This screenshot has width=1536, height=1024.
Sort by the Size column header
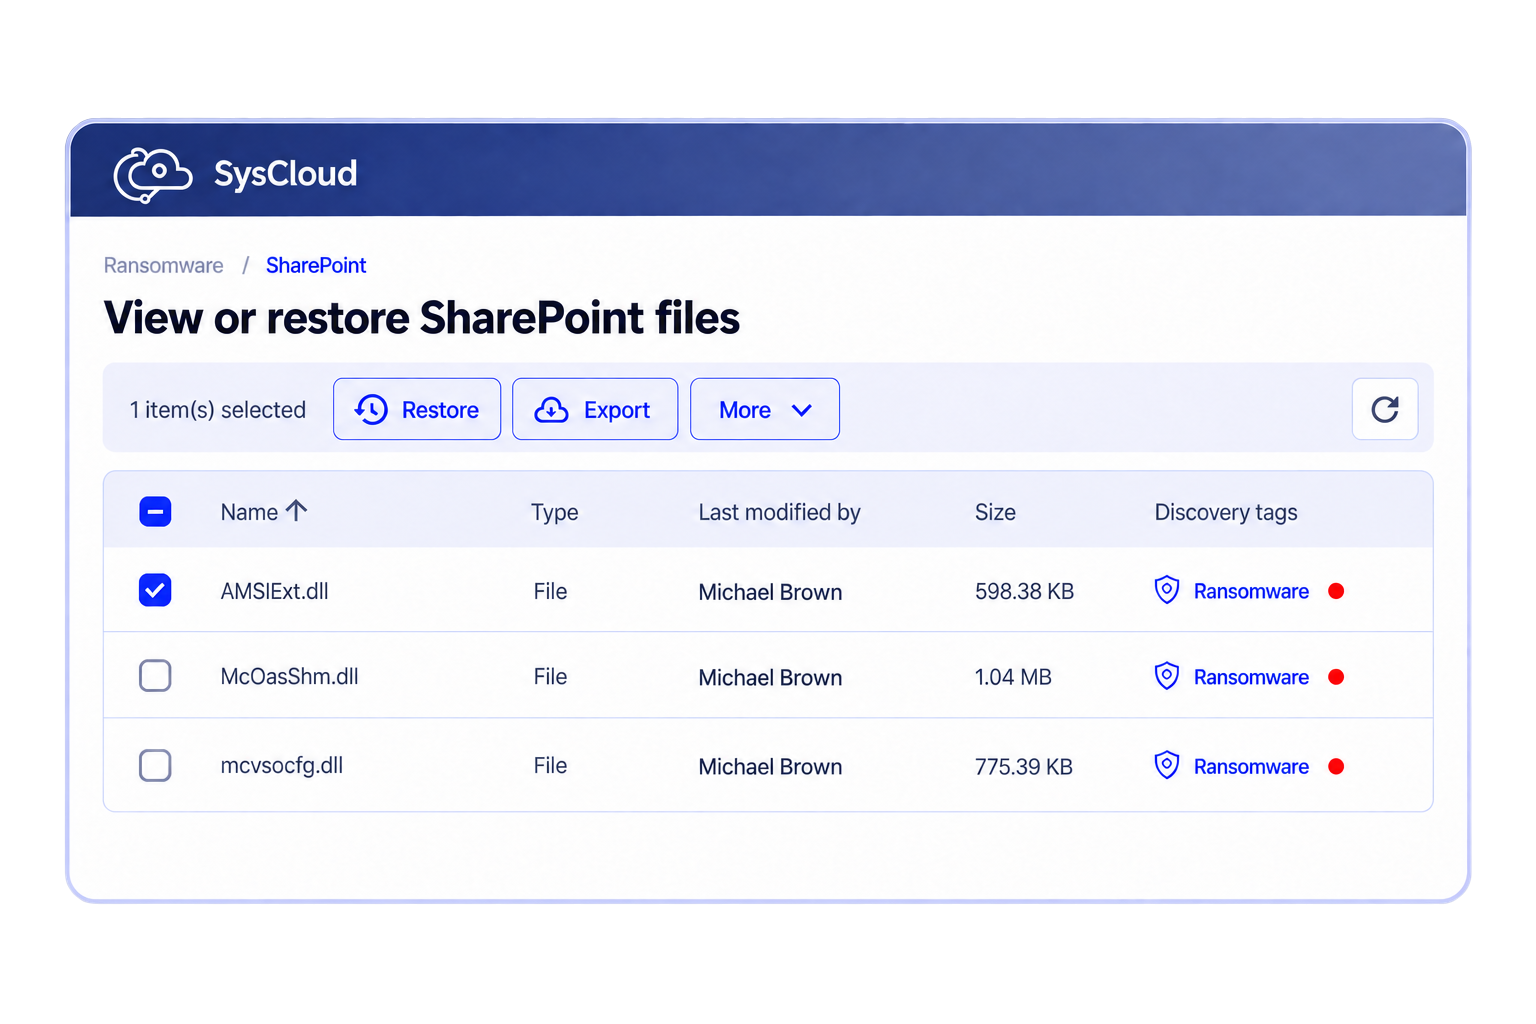click(995, 512)
